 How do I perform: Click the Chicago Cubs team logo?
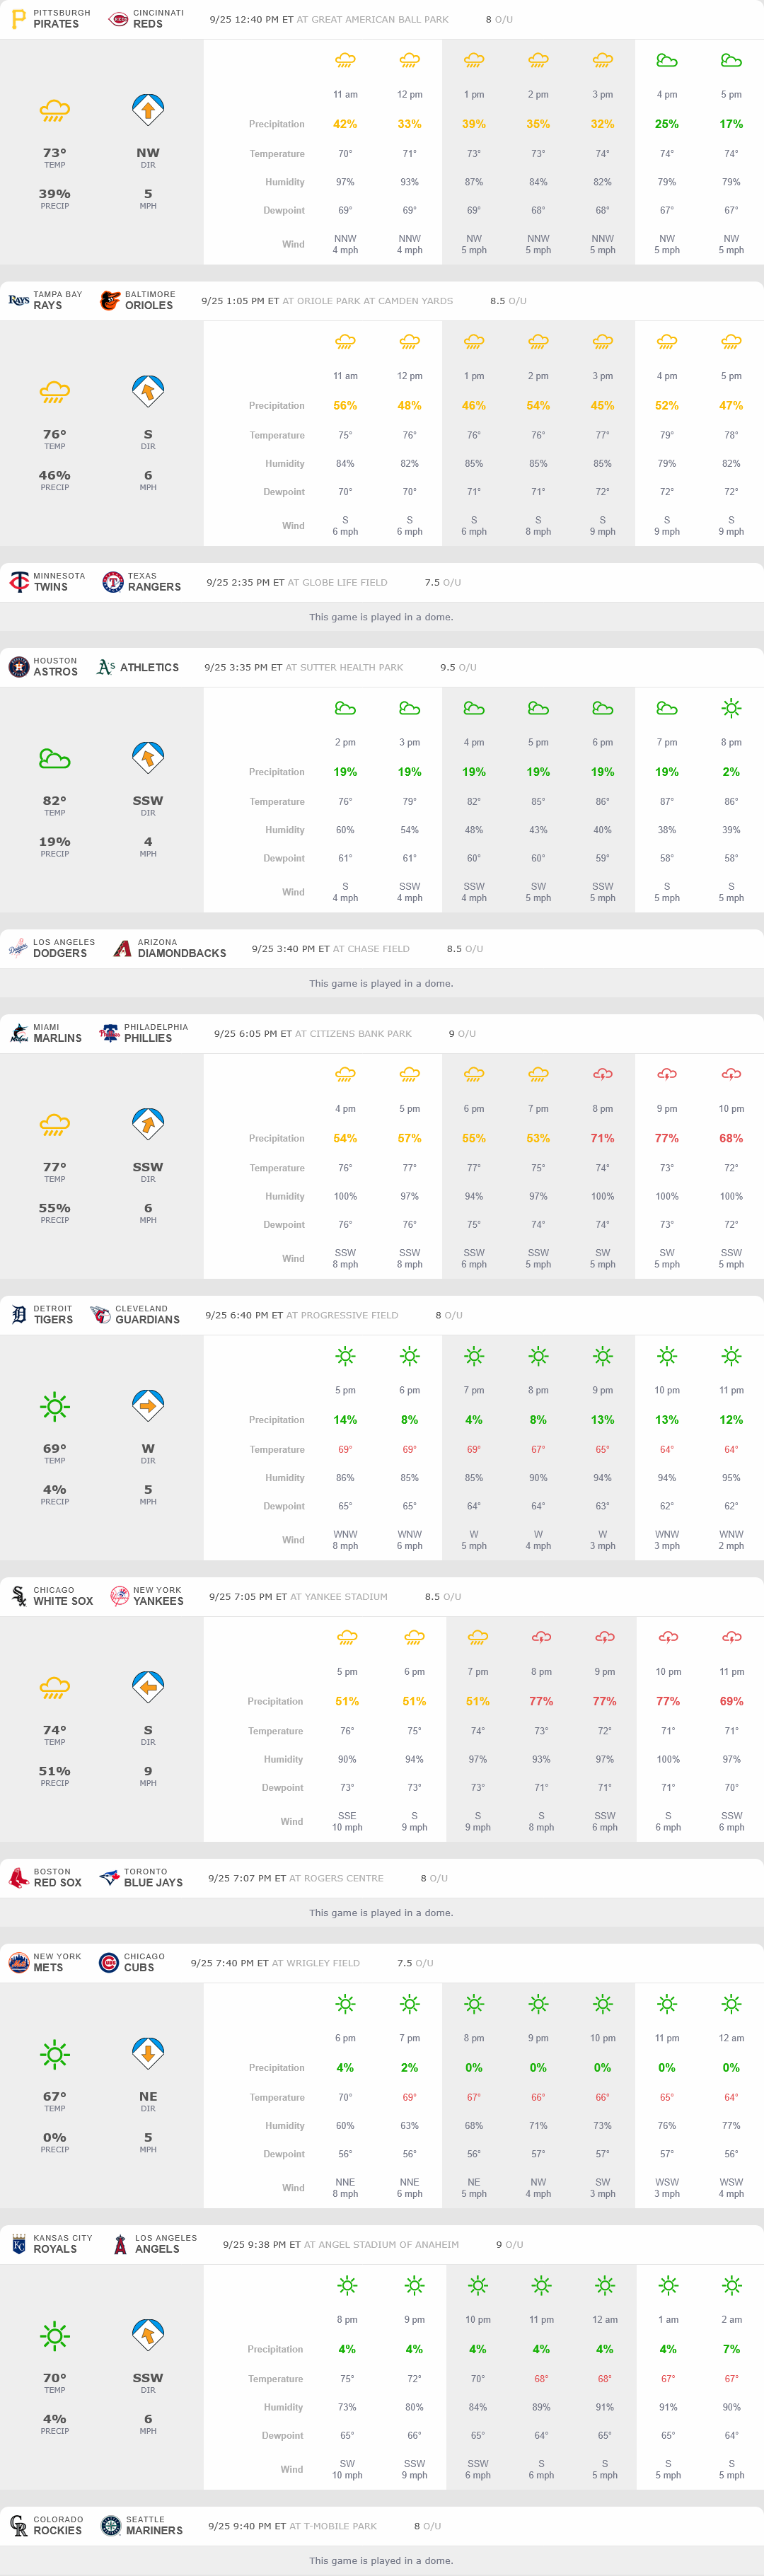[x=109, y=1963]
